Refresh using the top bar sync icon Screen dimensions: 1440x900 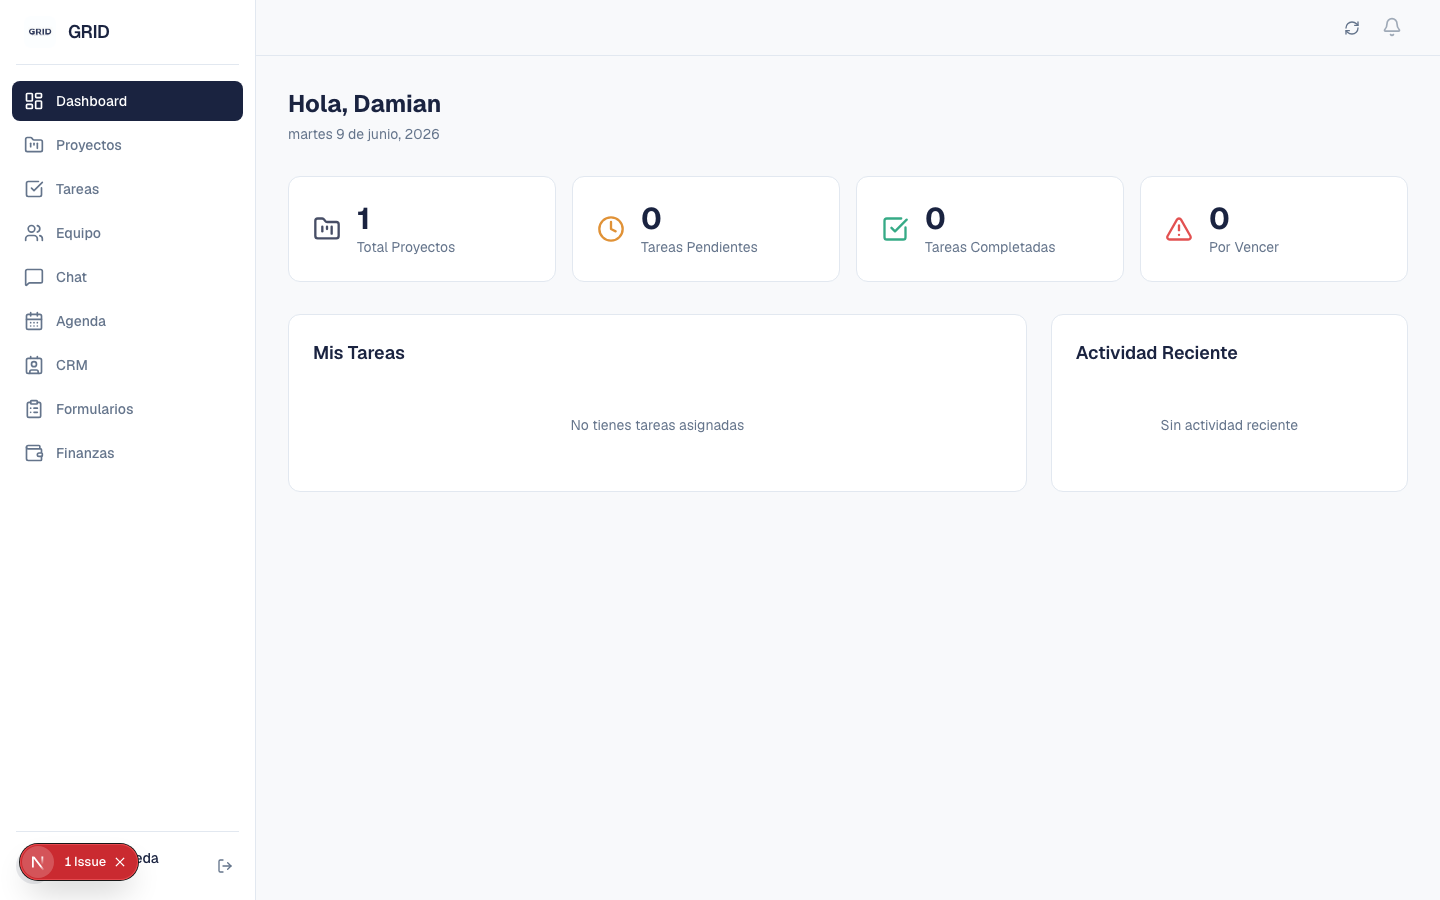point(1352,28)
